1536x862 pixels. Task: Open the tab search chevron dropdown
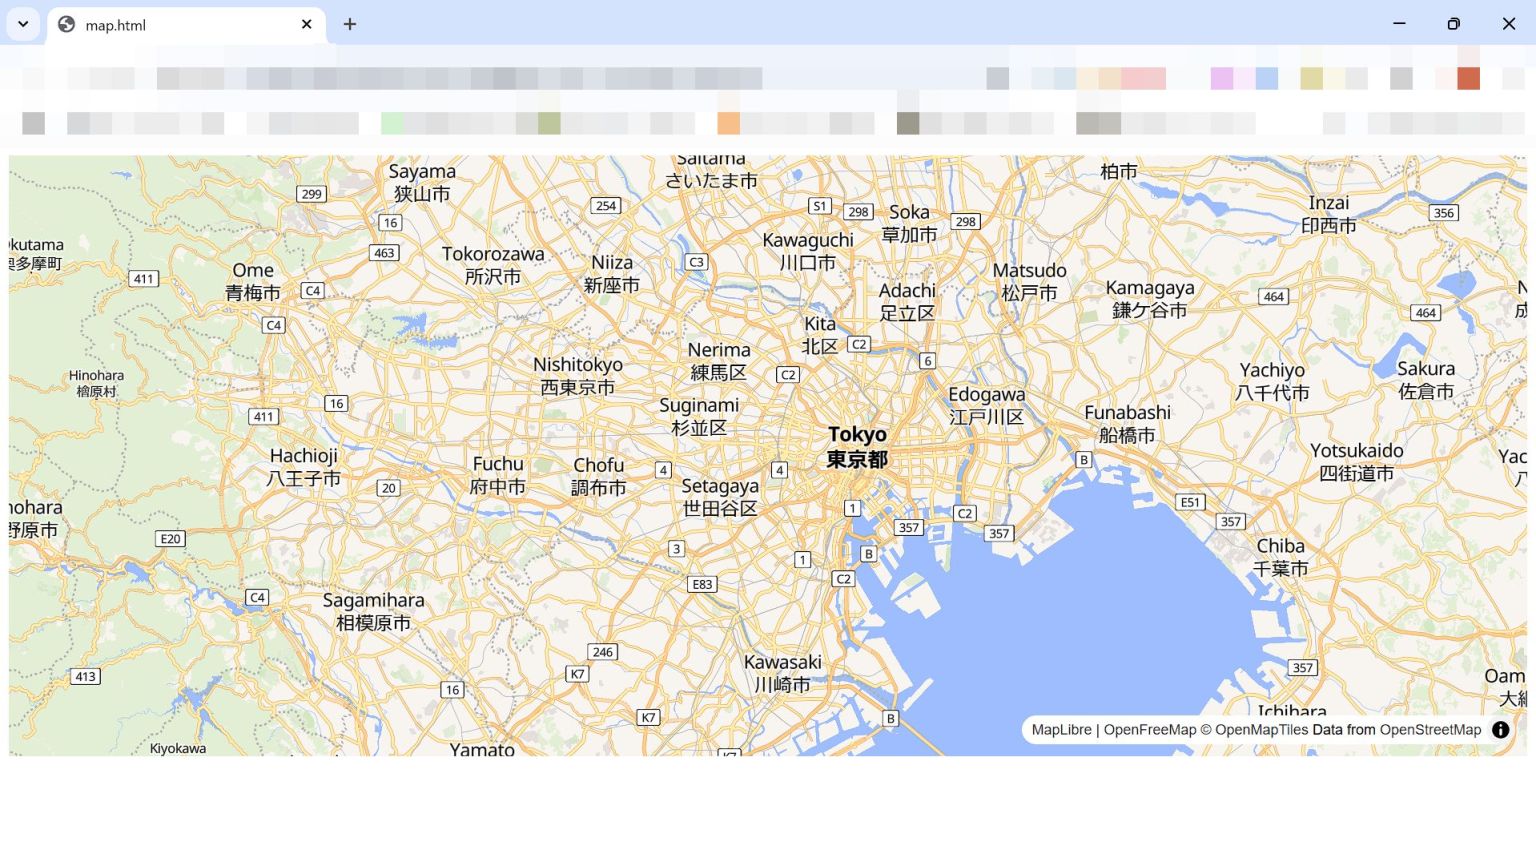(x=22, y=24)
